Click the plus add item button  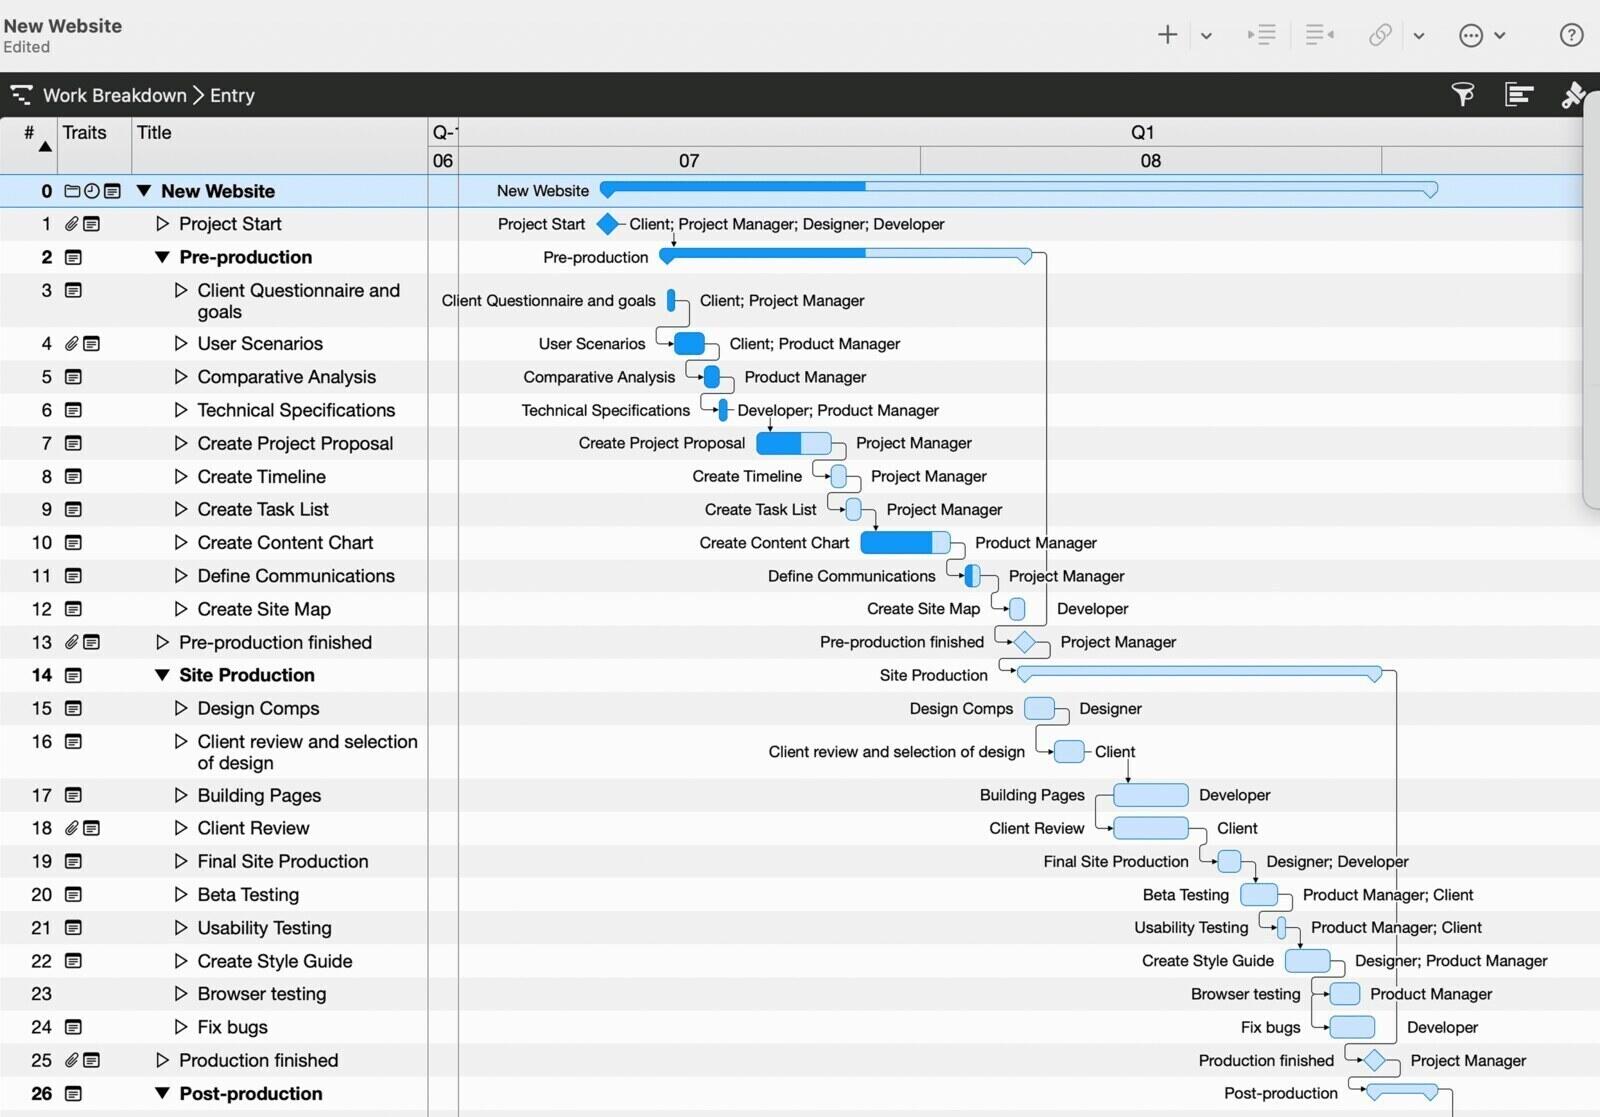(1167, 35)
